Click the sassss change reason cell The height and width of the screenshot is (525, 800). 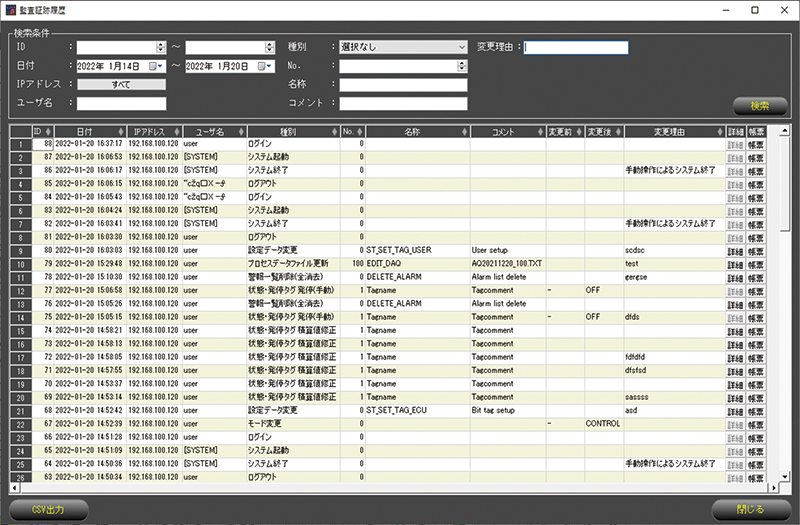[674, 397]
